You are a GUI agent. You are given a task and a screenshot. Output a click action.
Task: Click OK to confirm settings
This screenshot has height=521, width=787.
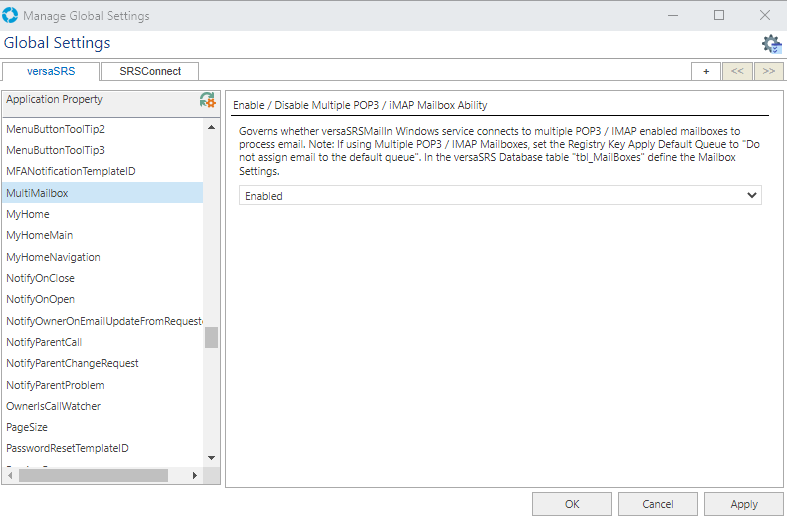(x=572, y=504)
